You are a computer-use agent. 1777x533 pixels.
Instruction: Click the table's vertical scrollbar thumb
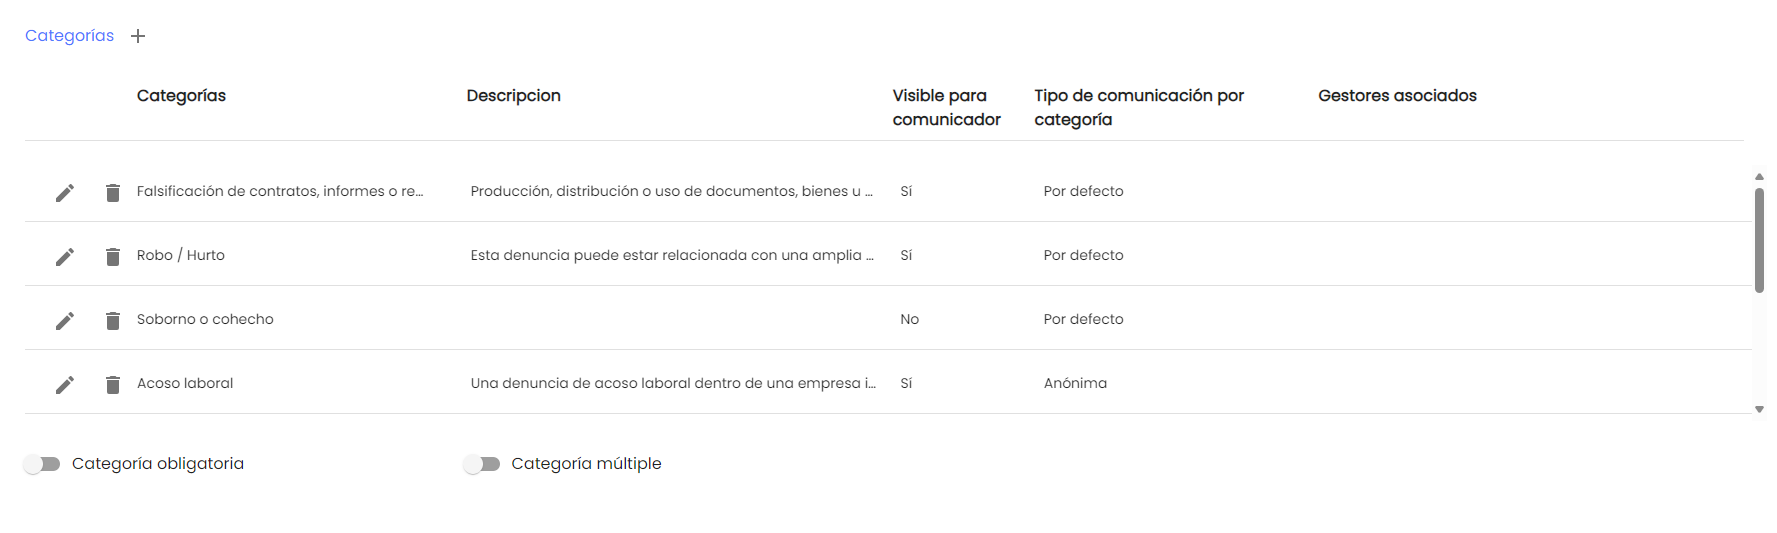(1759, 240)
